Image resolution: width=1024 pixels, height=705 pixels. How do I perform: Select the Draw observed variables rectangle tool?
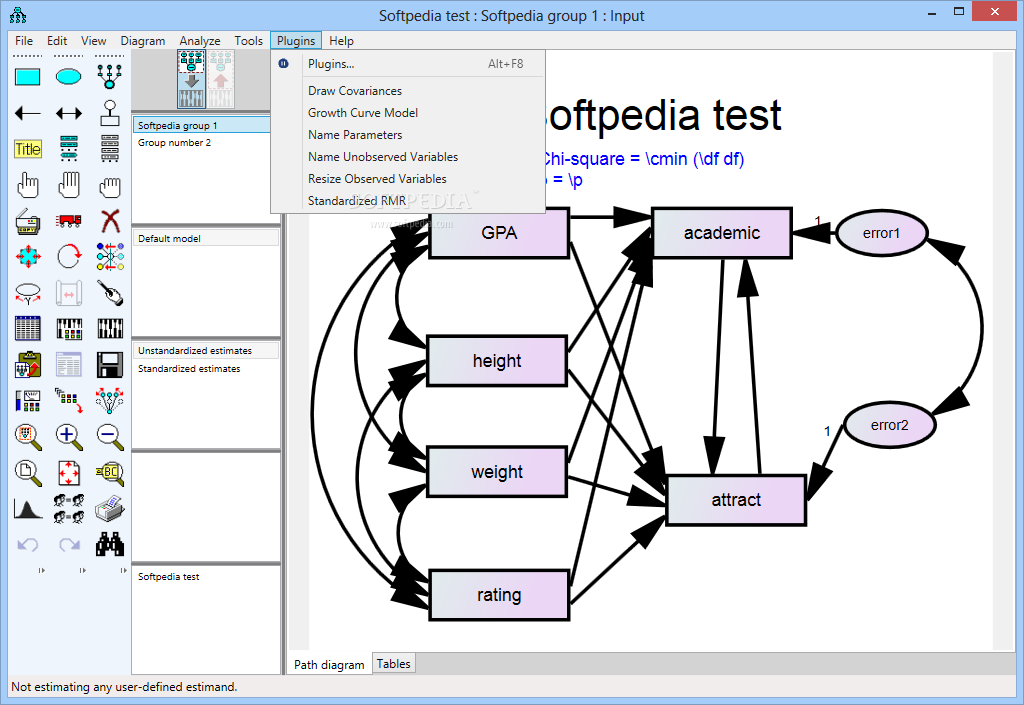(x=27, y=77)
